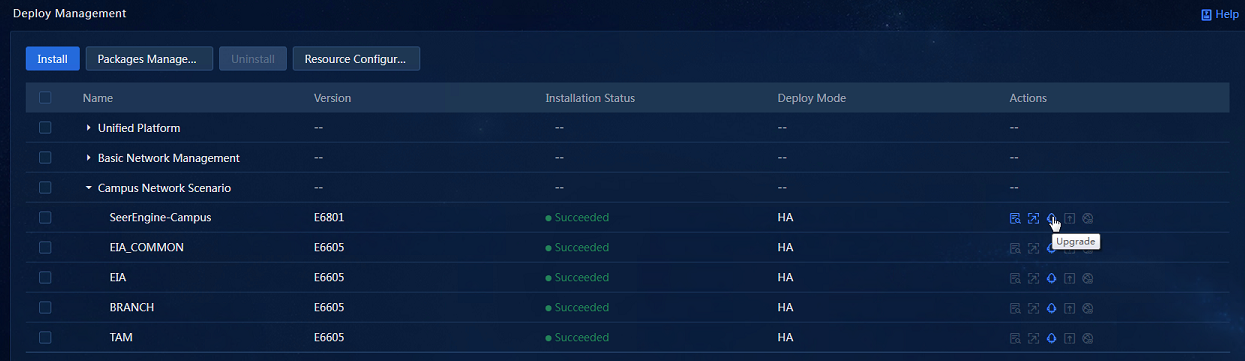Select the header select-all checkbox
The width and height of the screenshot is (1245, 361).
[45, 98]
